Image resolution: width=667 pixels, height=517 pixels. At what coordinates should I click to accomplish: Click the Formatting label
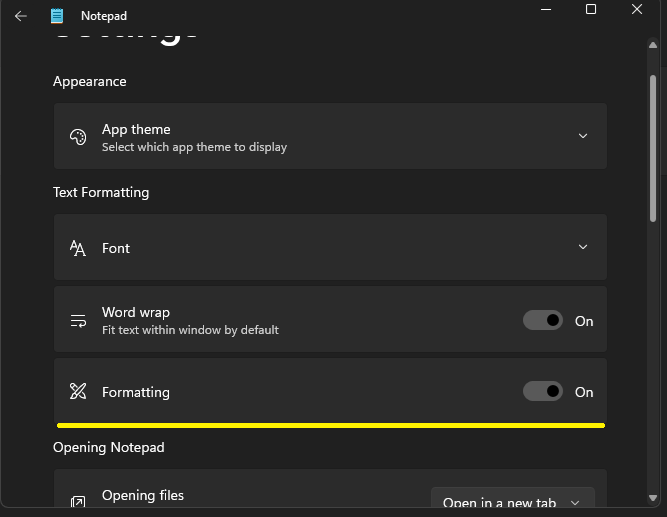tap(136, 392)
